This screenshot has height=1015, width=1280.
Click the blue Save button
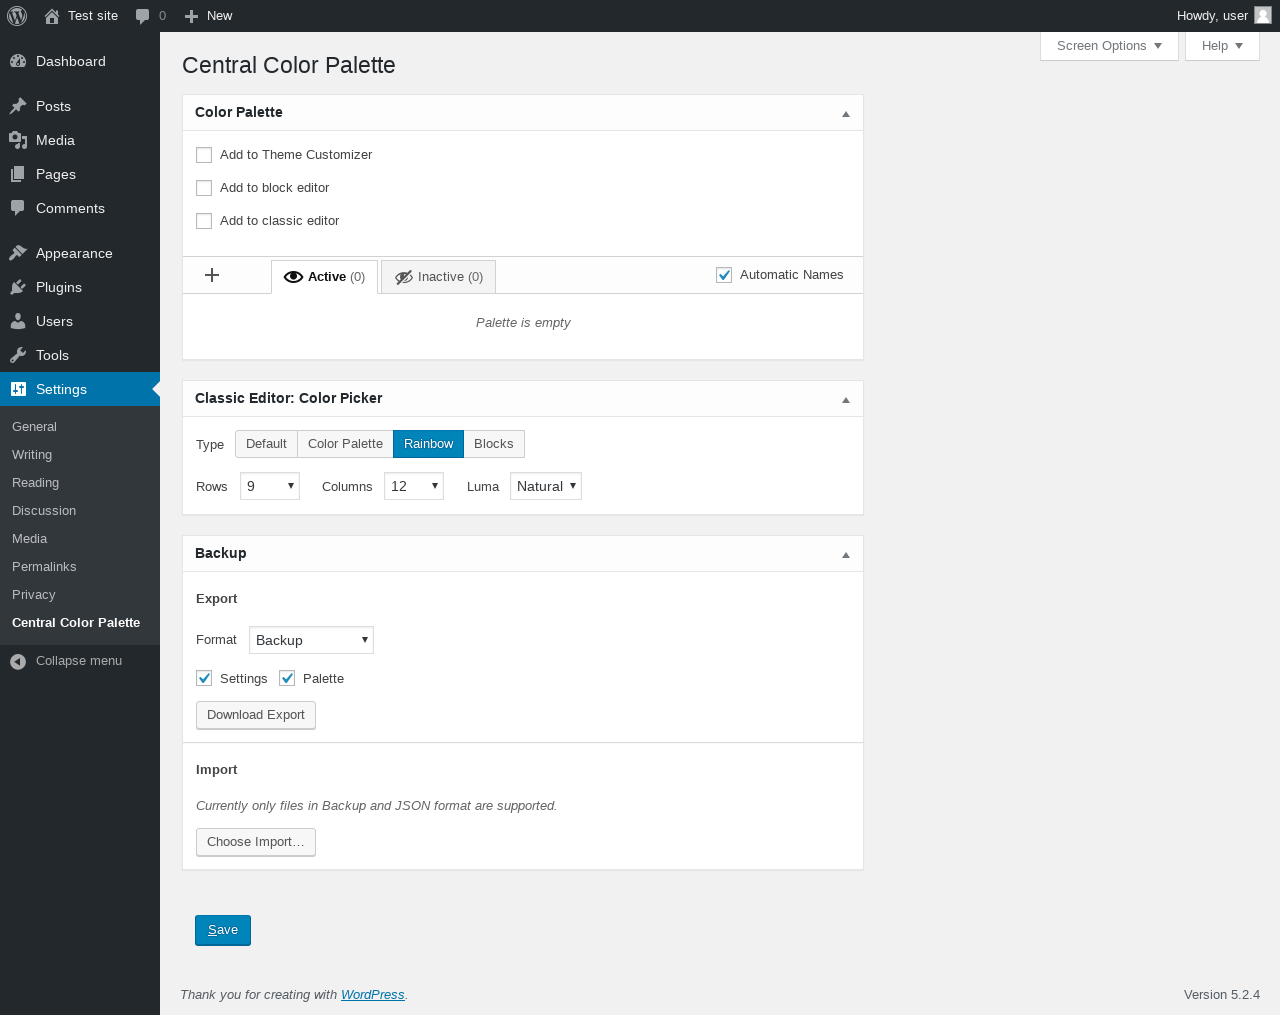[x=223, y=930]
